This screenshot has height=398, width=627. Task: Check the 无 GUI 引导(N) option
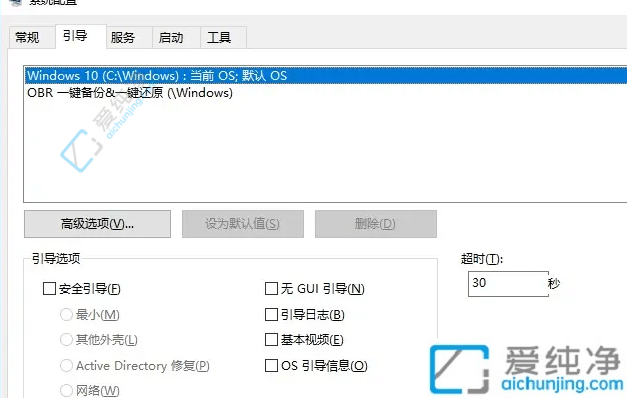272,288
